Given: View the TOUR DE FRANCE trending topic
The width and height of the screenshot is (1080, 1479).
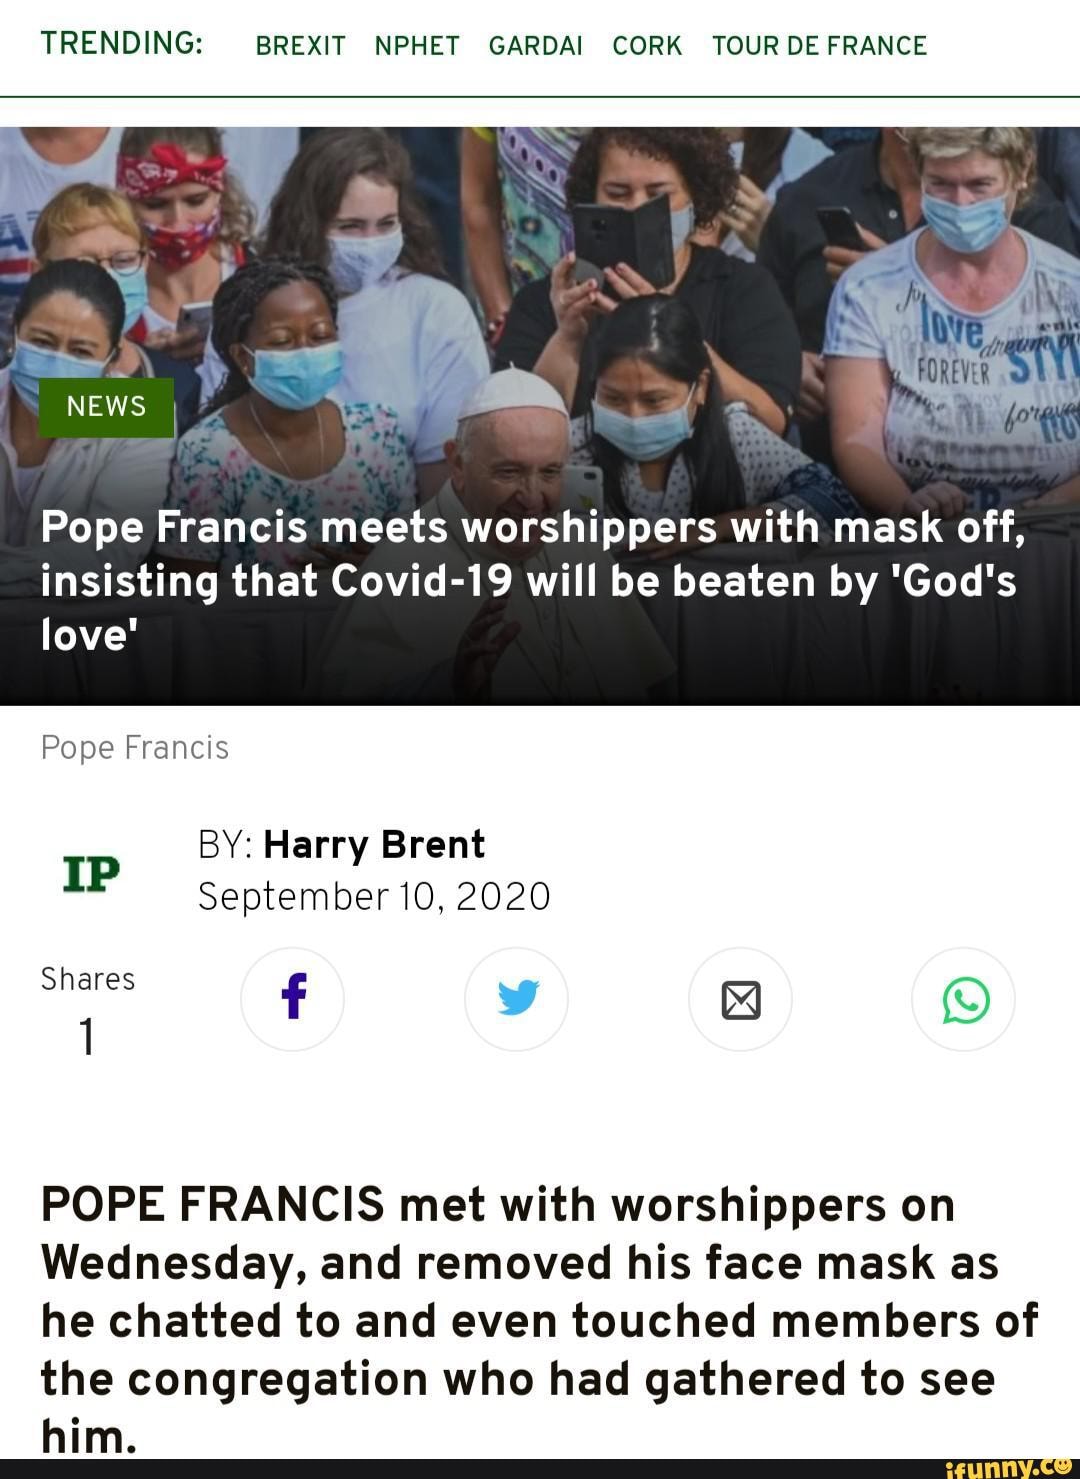Looking at the screenshot, I should click(820, 46).
